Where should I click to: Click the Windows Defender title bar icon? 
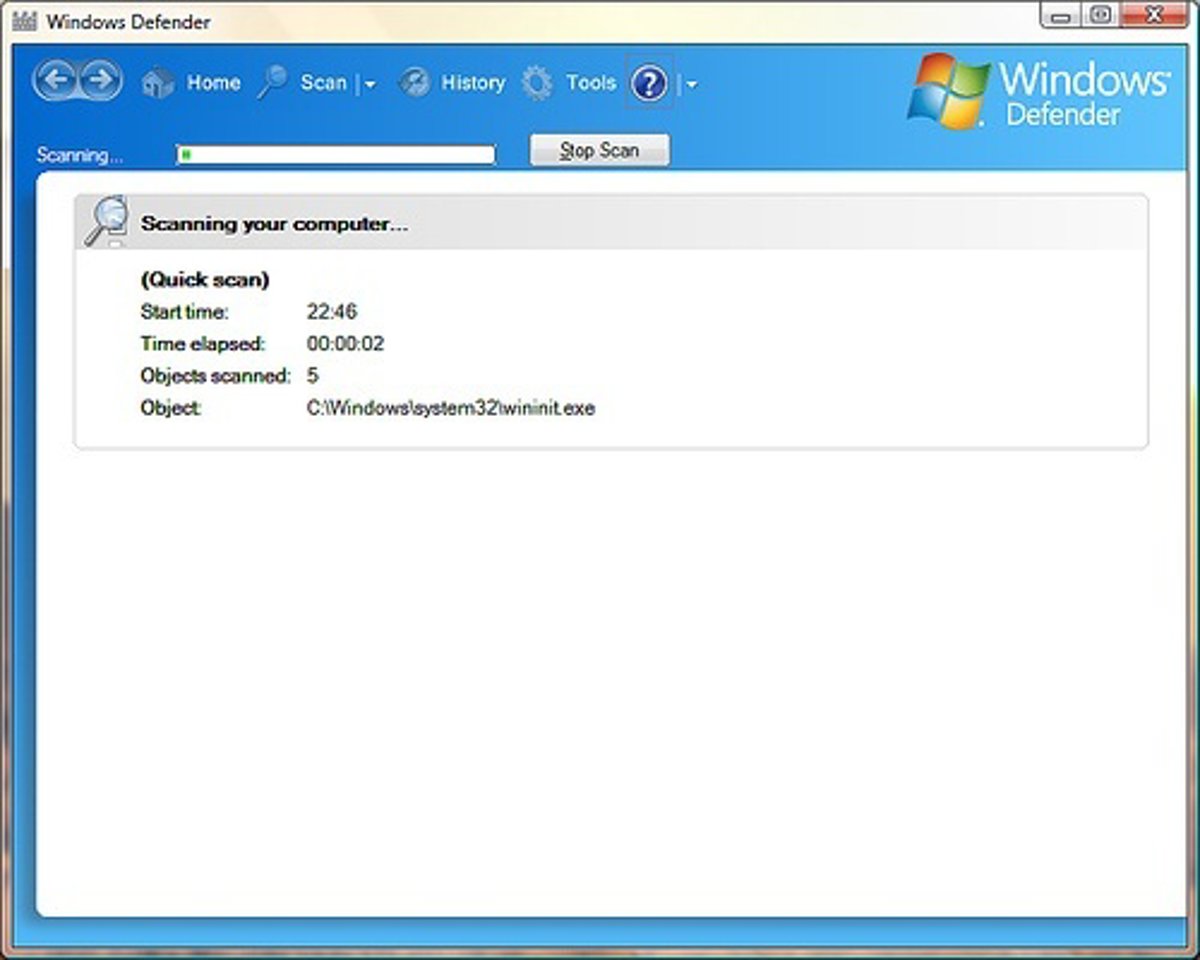coord(25,21)
